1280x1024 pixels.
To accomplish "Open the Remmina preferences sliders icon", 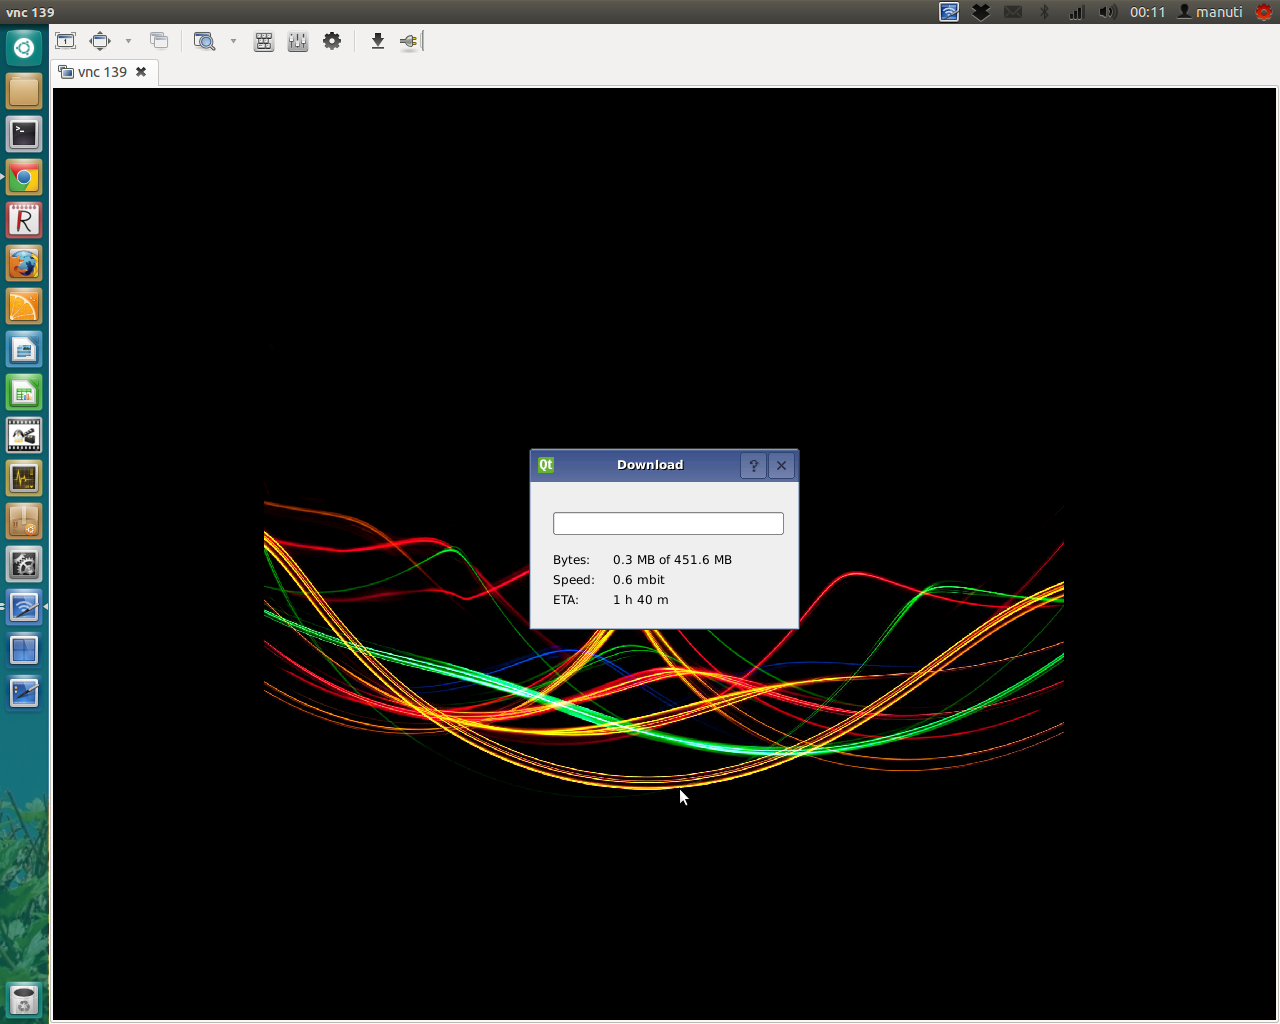I will (x=298, y=41).
